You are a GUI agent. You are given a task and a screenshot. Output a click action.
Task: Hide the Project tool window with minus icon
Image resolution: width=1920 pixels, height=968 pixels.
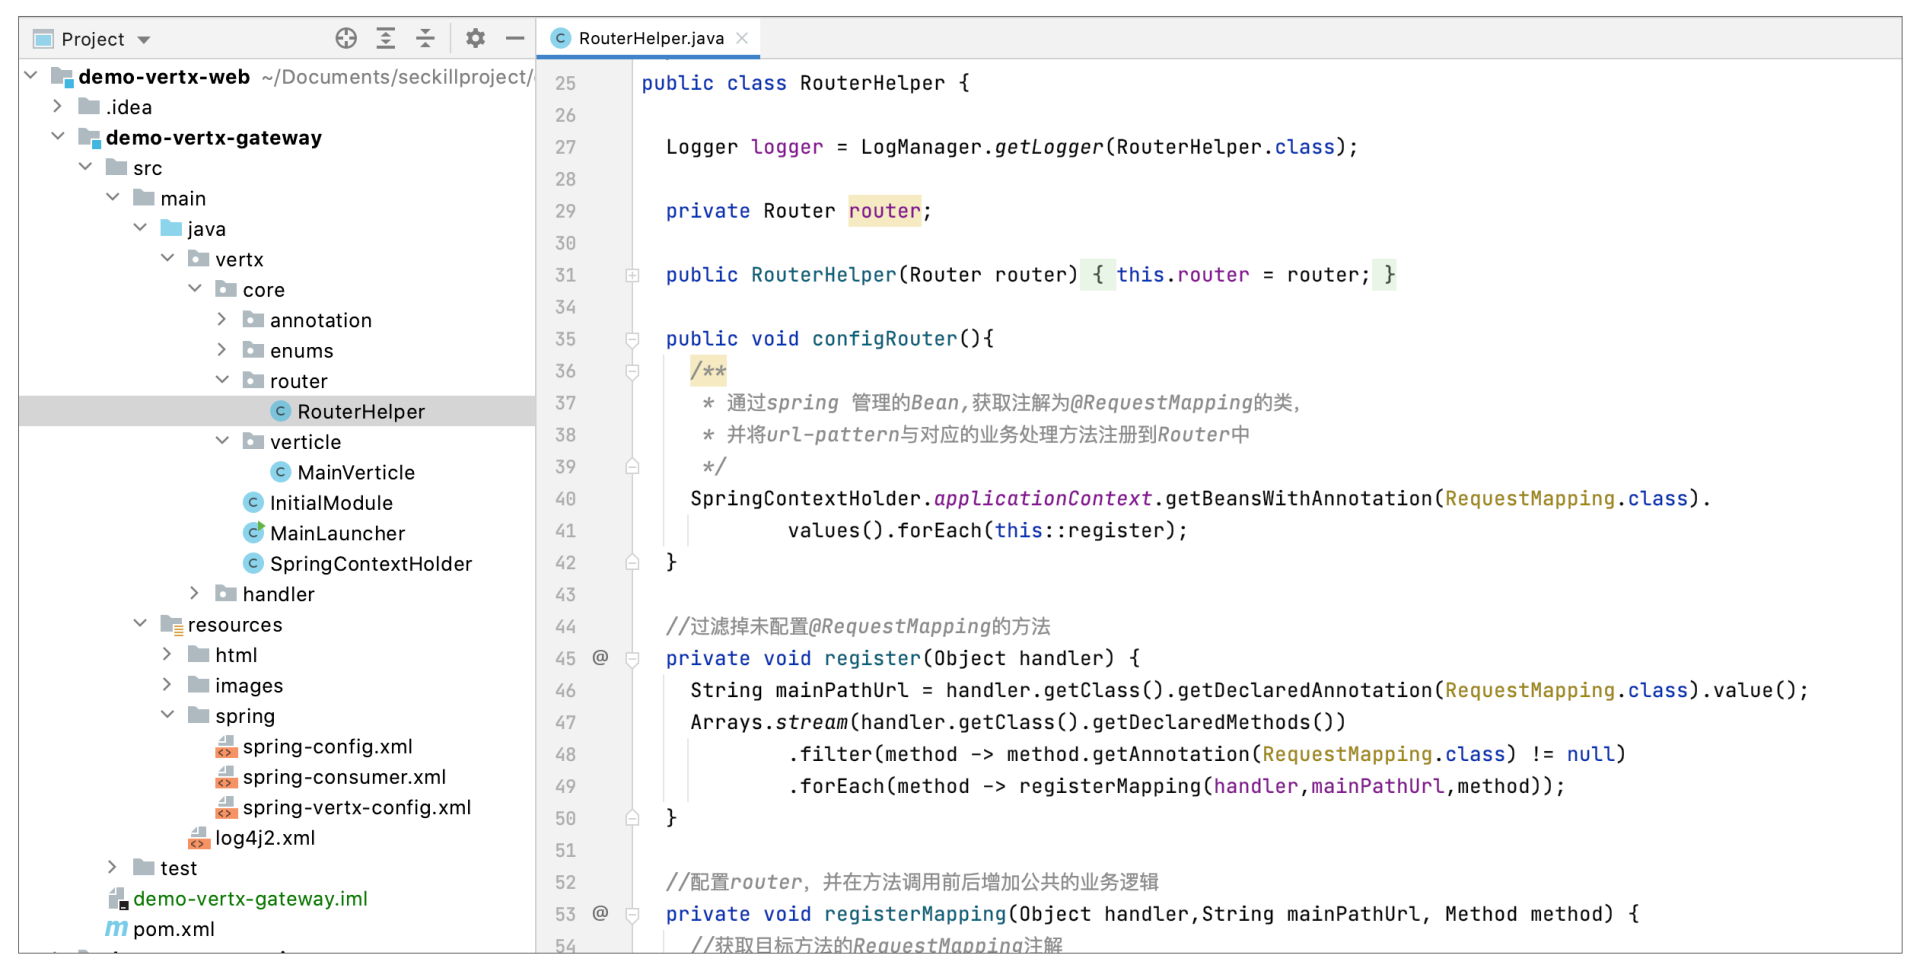pos(515,39)
